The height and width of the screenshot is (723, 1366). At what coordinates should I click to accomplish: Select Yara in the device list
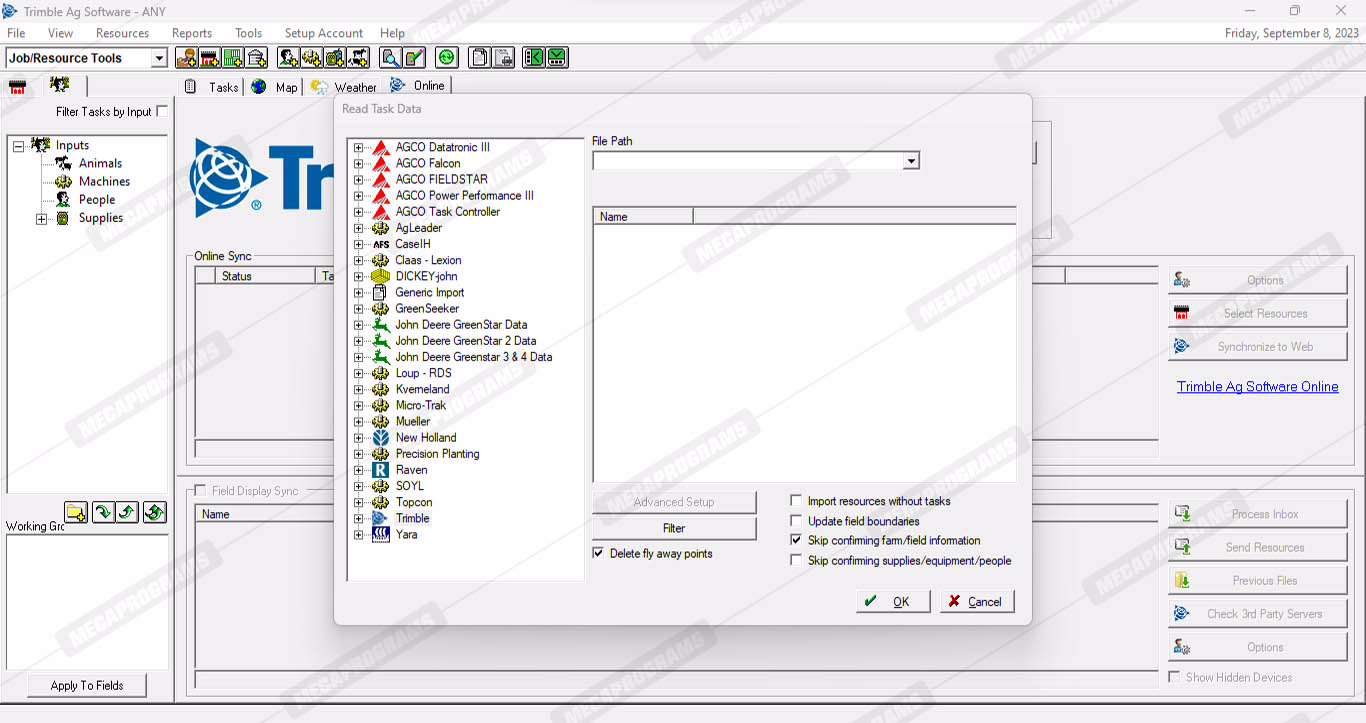(x=406, y=534)
